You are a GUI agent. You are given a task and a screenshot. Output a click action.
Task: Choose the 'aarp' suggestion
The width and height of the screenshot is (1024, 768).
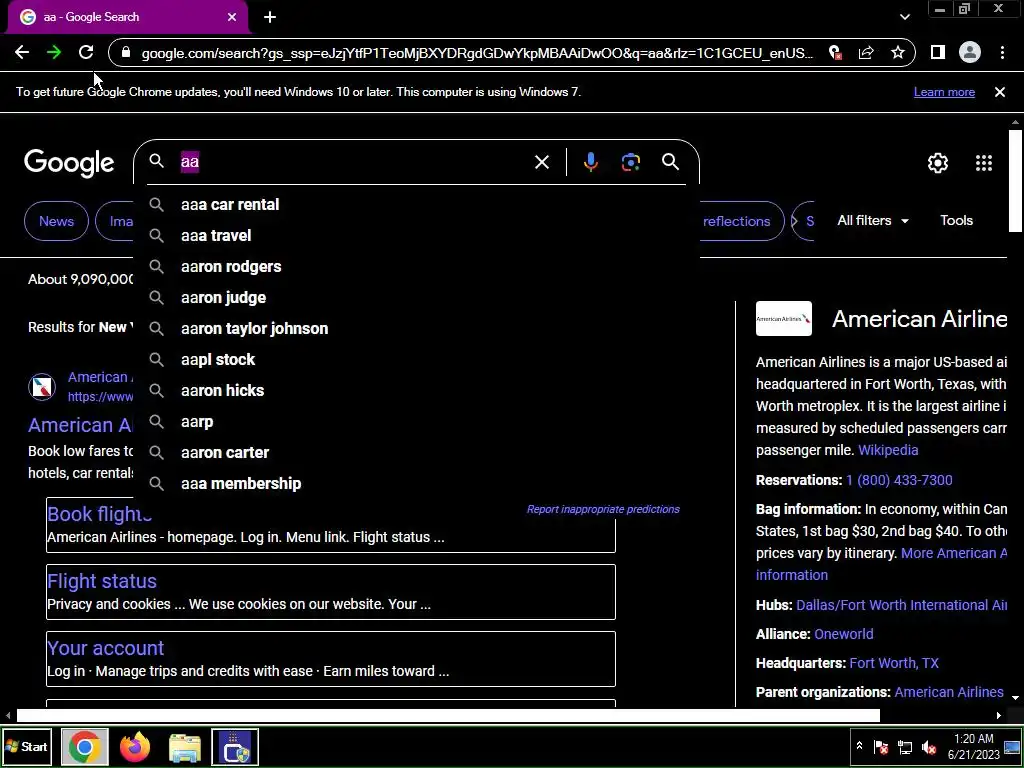tap(417, 422)
